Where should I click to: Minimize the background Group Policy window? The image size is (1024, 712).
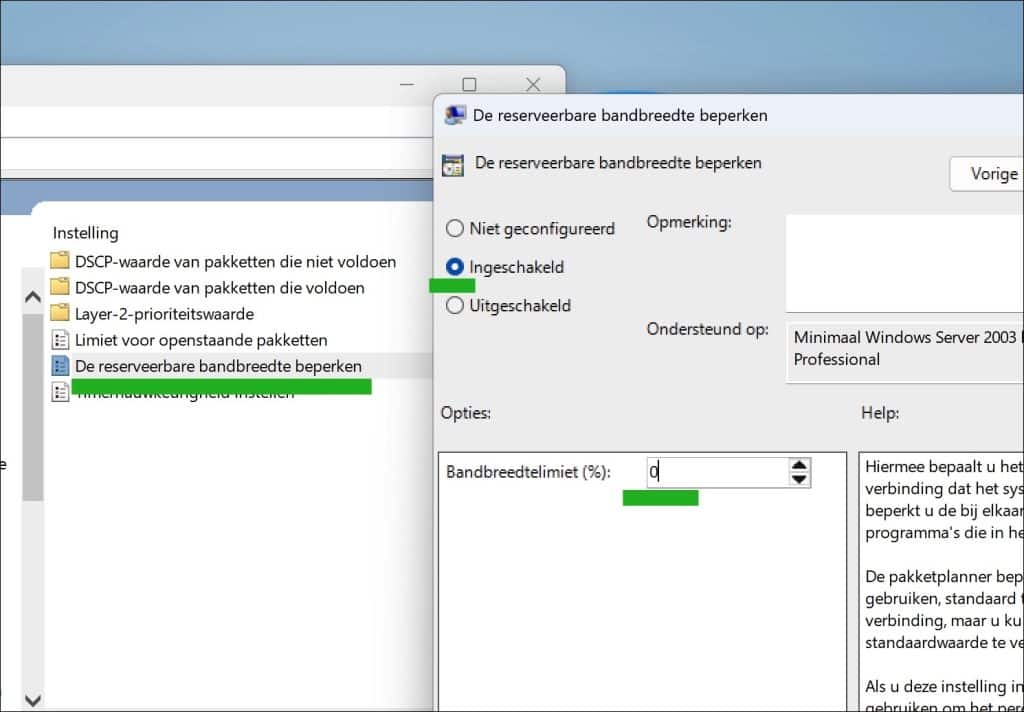tap(407, 84)
